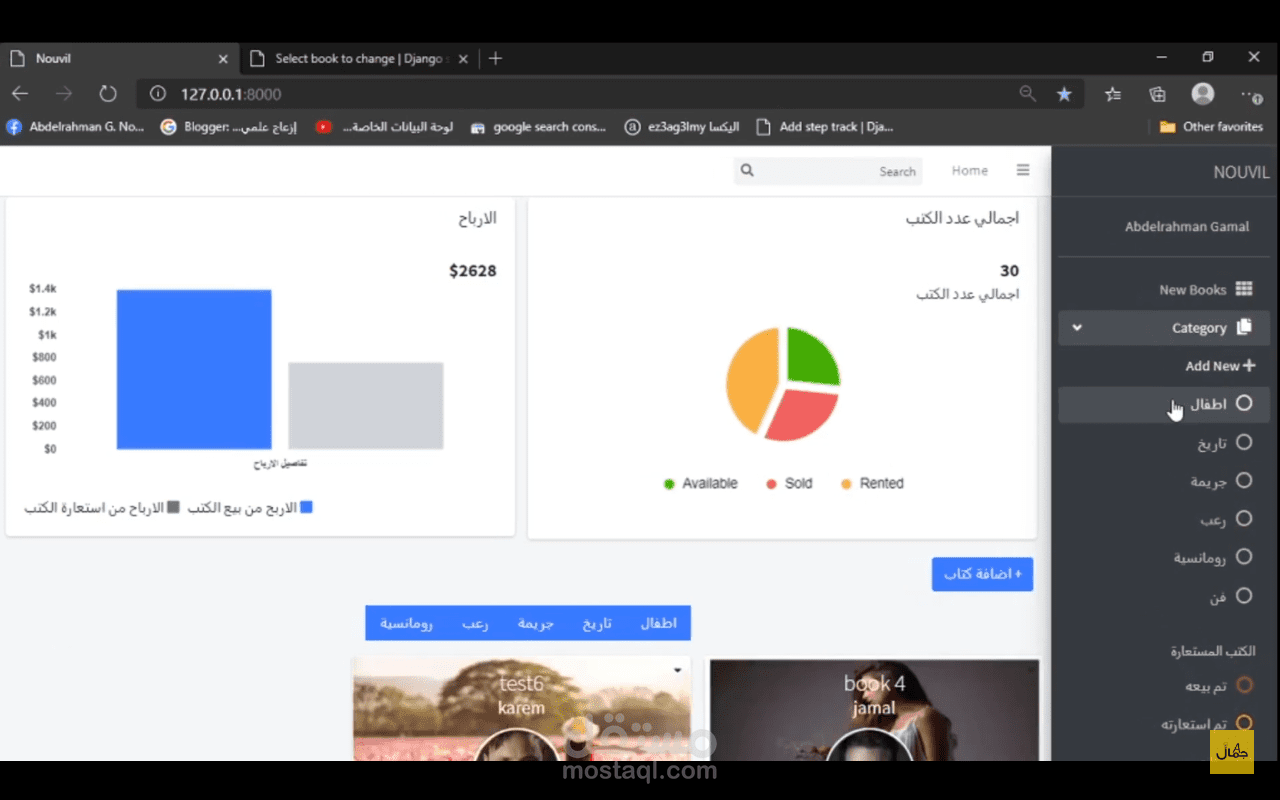Select تم بيعه sold books item

tap(1165, 686)
